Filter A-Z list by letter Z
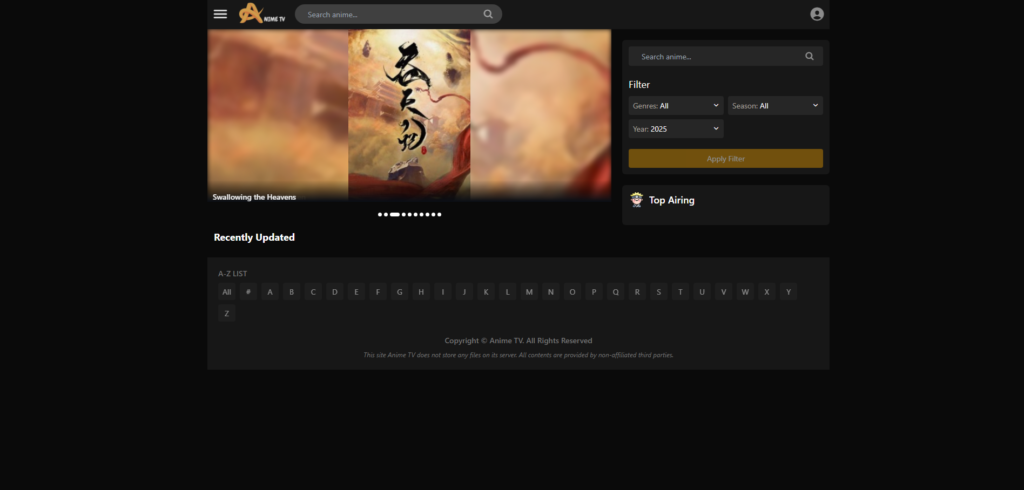This screenshot has height=490, width=1024. 227,314
